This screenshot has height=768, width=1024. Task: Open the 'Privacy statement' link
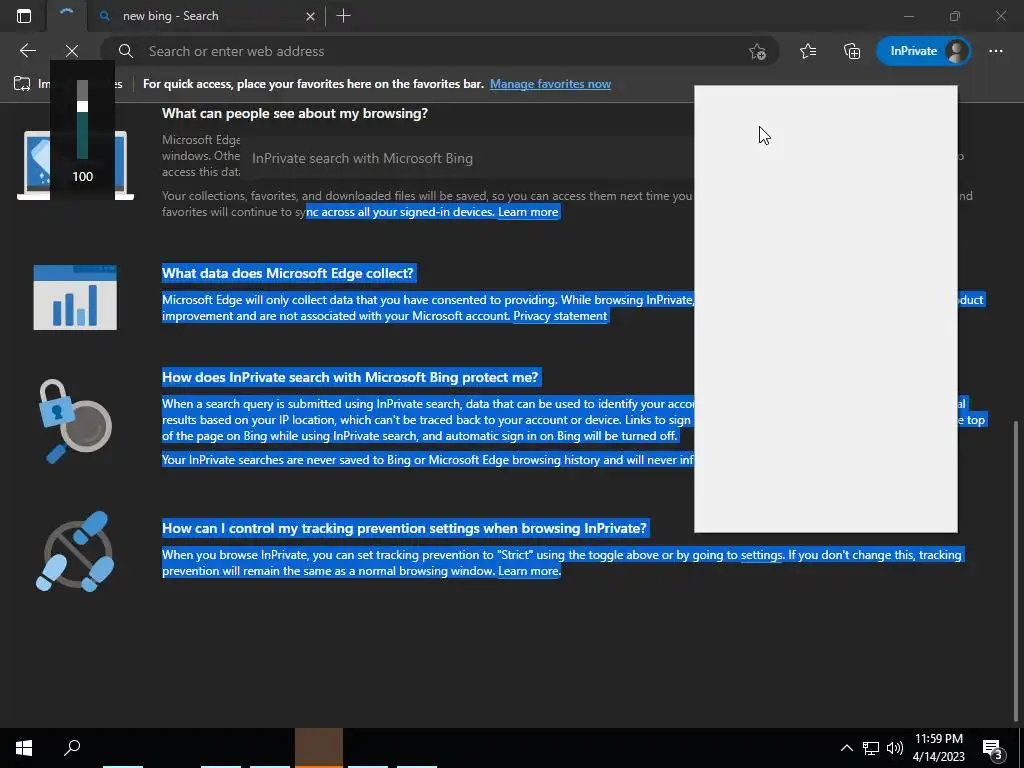(560, 315)
